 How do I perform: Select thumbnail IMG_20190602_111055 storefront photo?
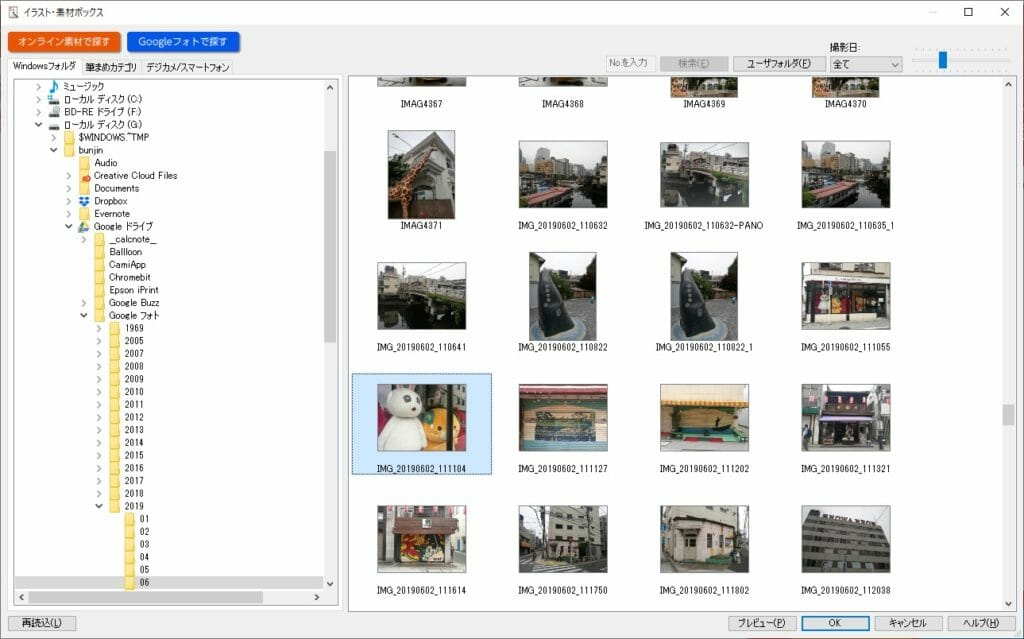(846, 296)
